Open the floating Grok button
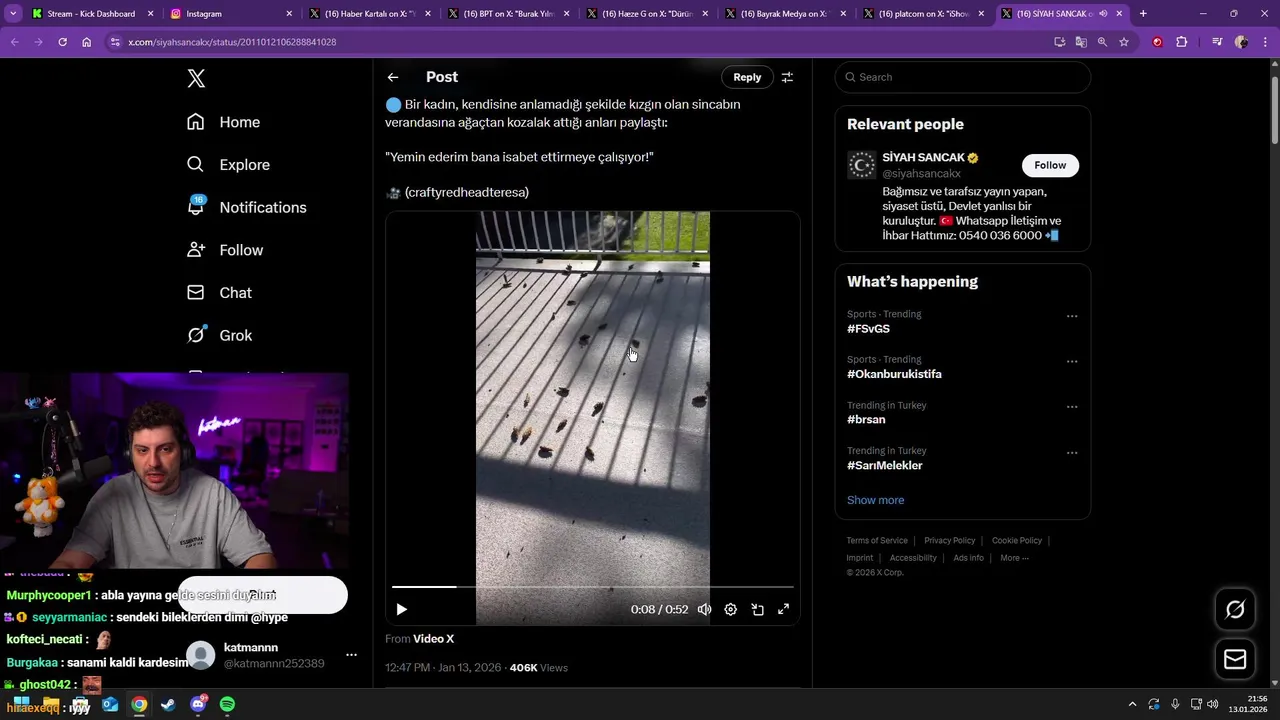This screenshot has width=1280, height=720. click(1235, 609)
